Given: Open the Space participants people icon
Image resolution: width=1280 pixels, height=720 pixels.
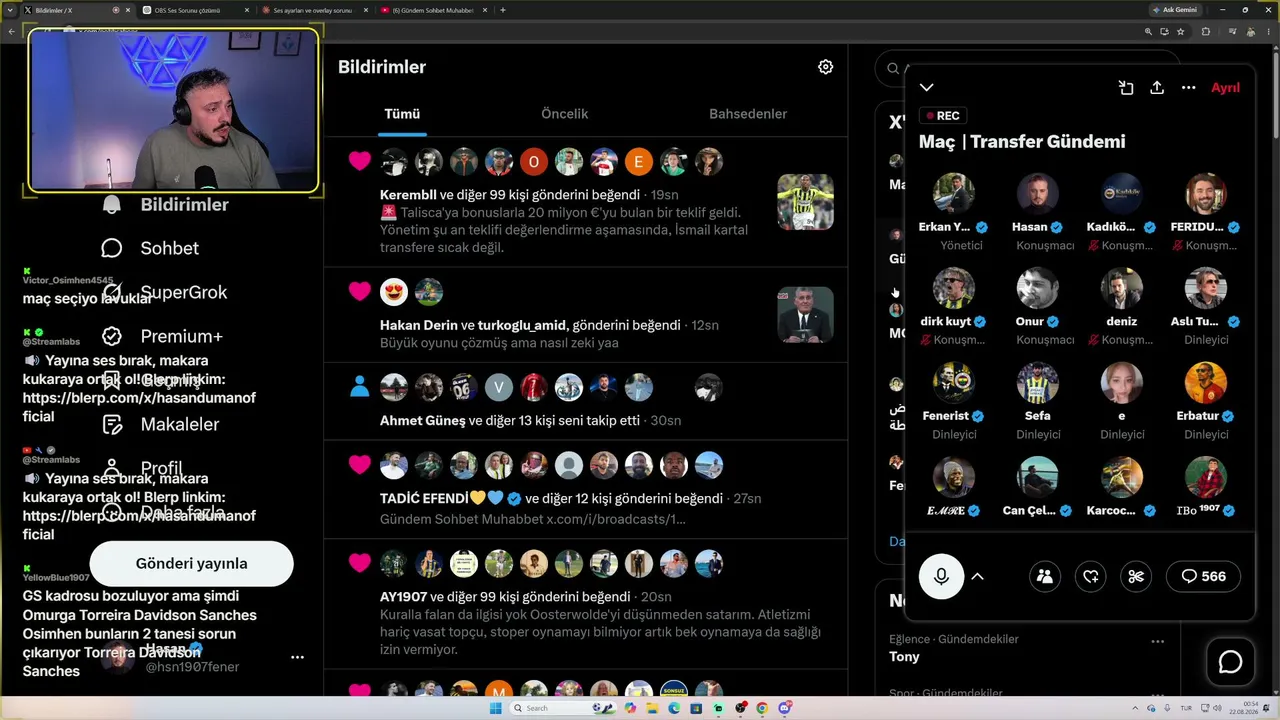Looking at the screenshot, I should click(1045, 576).
